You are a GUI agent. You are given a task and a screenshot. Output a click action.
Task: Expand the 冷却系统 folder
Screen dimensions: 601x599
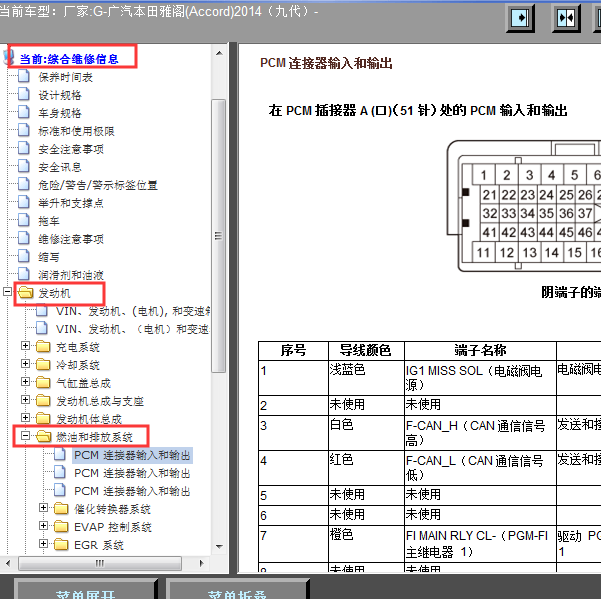(25, 363)
